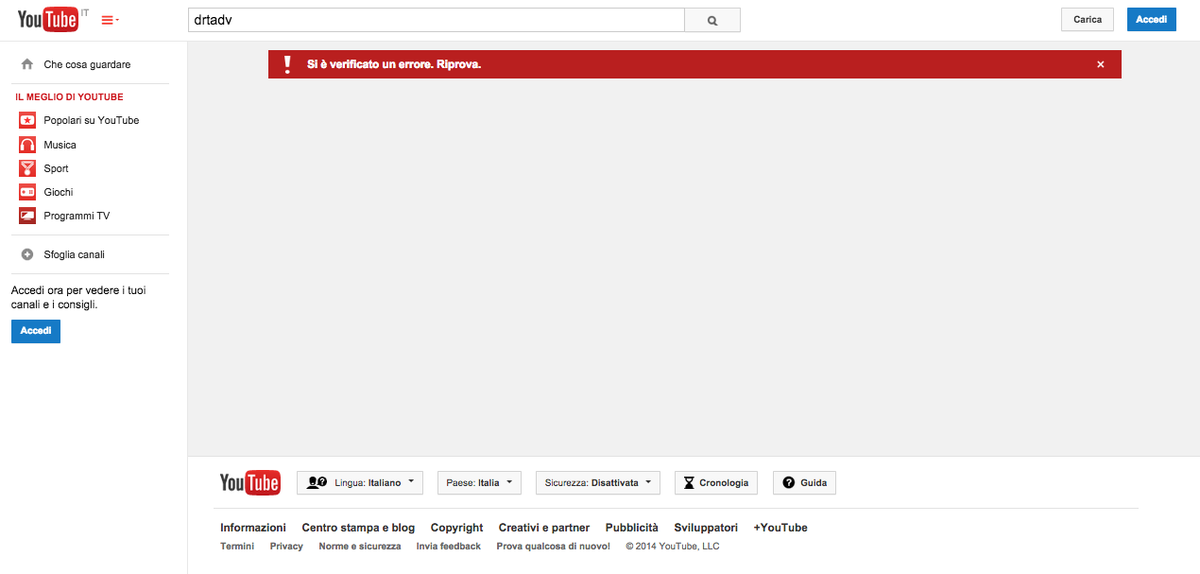Click the Accedi button in the header
Viewport: 1200px width, 574px height.
coord(1151,20)
